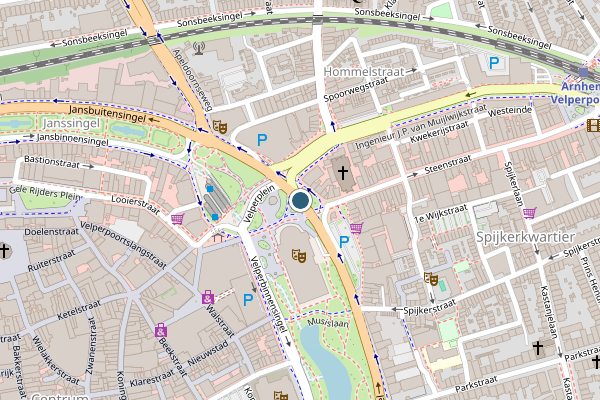Click the Spijkerkwartier neighbourhood label
Screen dimensions: 600x400
tap(525, 237)
